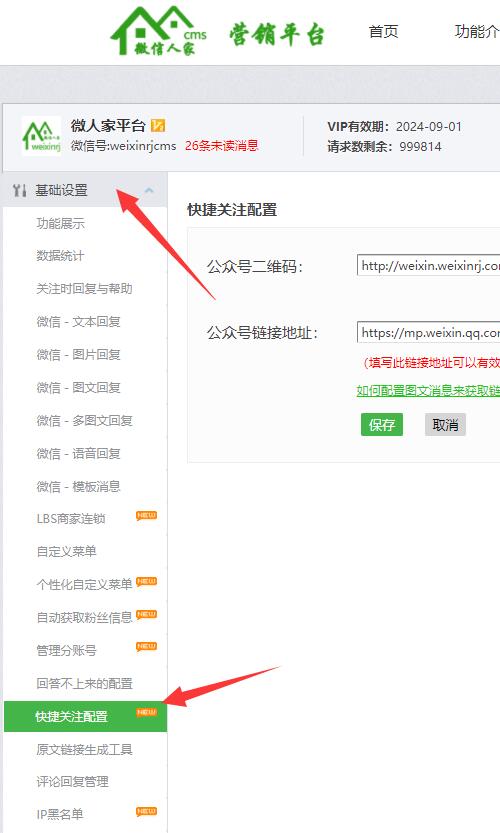Open 数据统计 in the sidebar

60,256
